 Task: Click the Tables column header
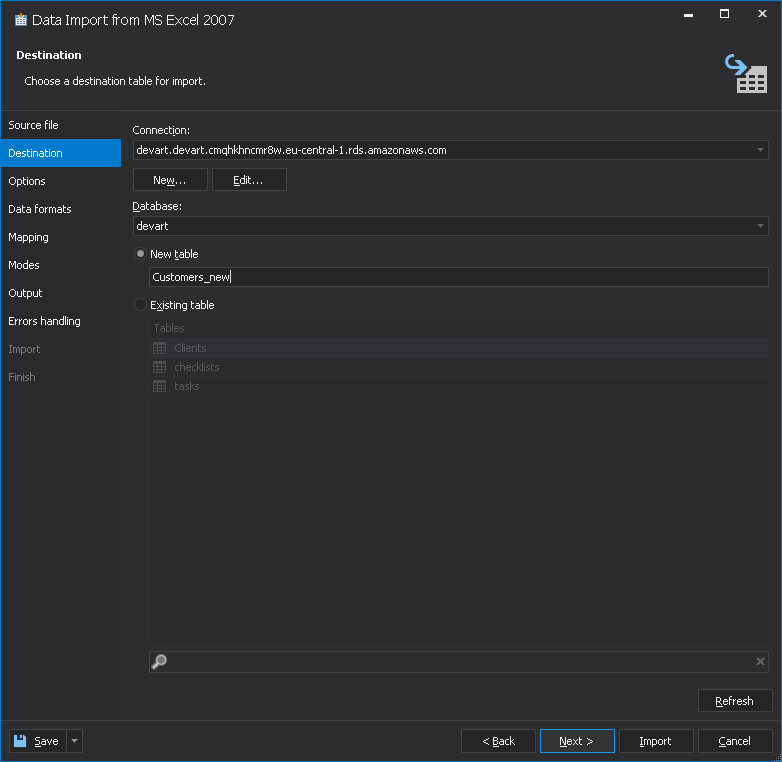click(458, 328)
